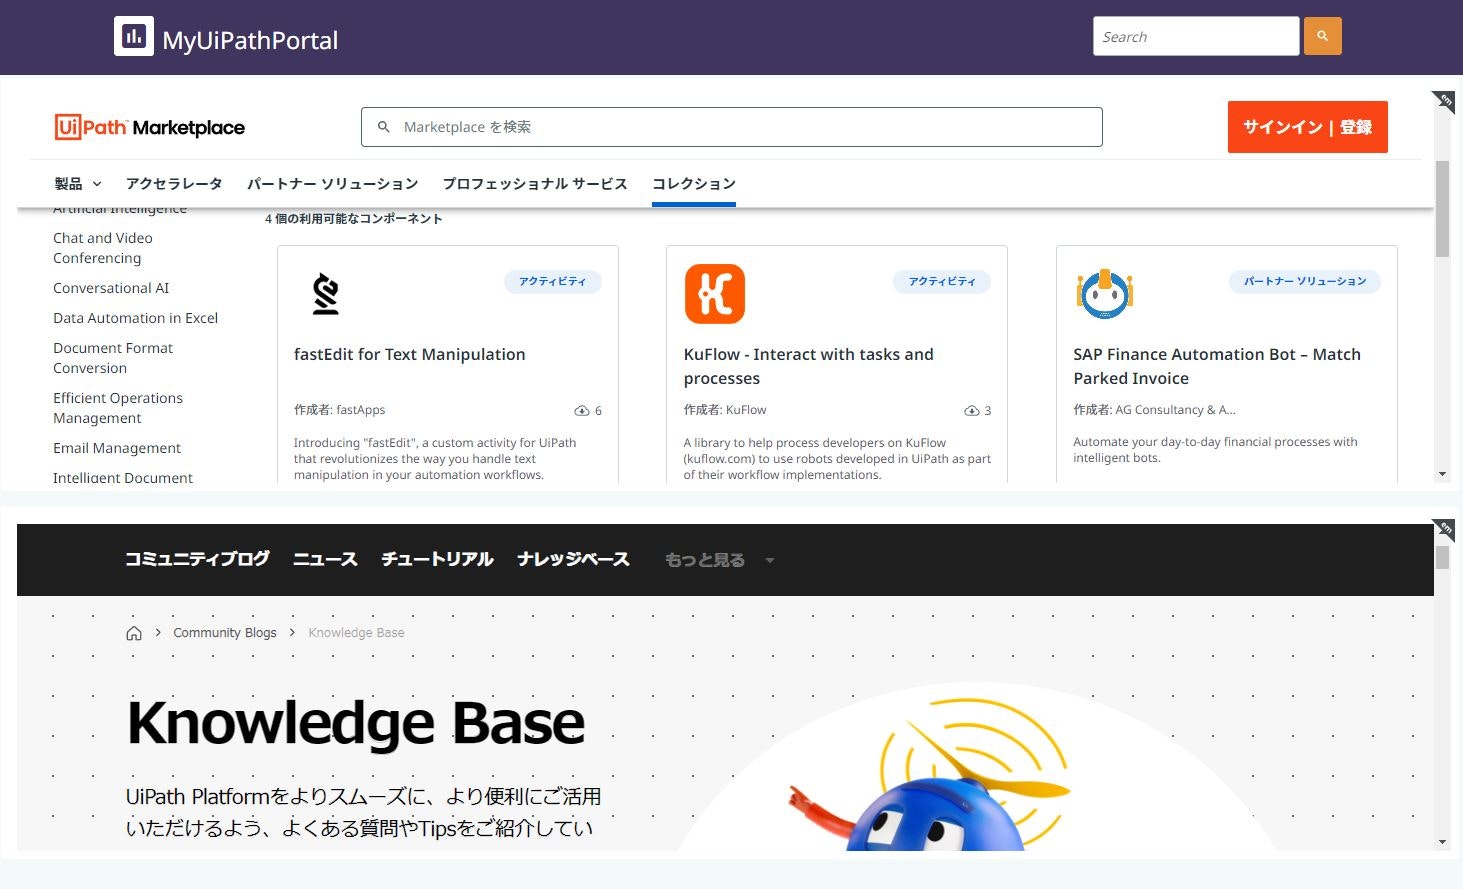Click the SAP Finance Automation Bot robot icon
This screenshot has width=1463, height=889.
1104,293
